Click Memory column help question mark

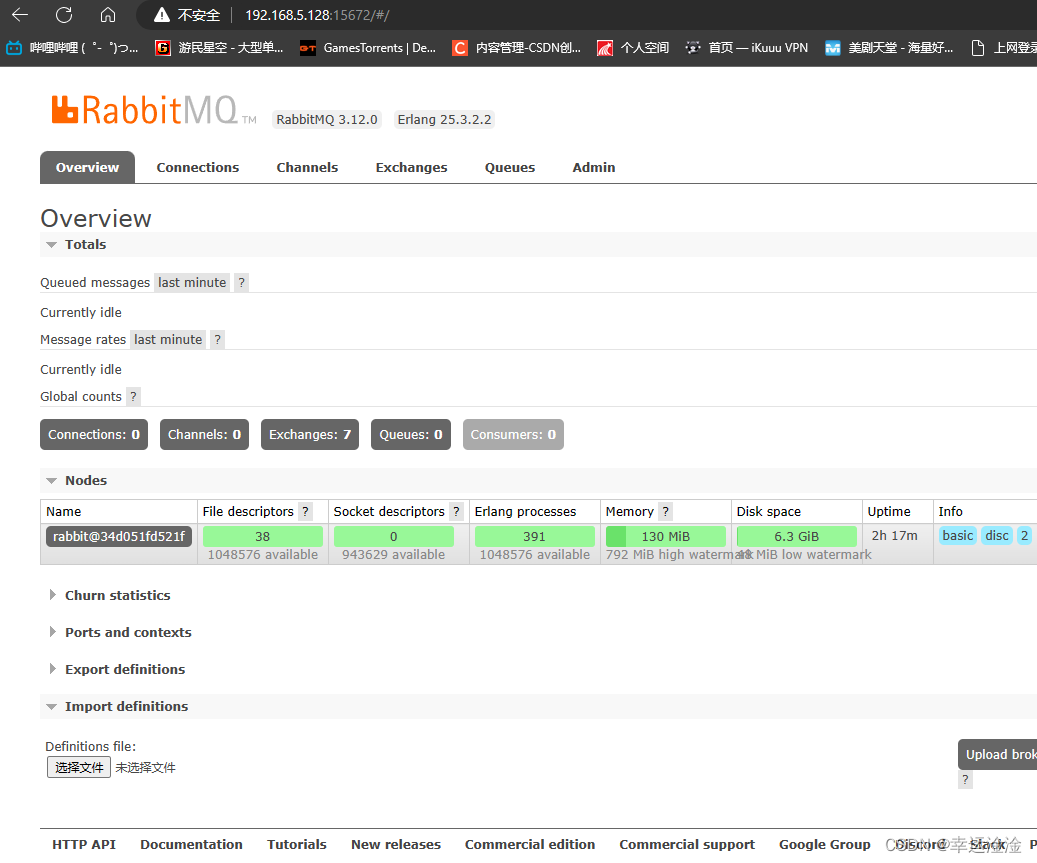tap(666, 512)
